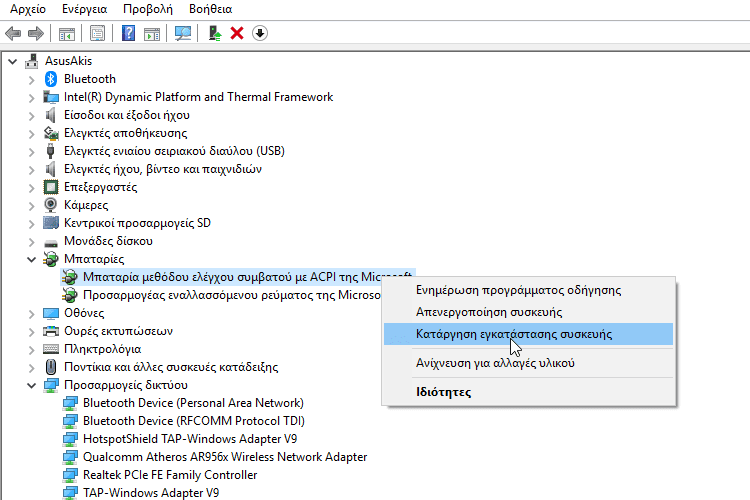Click the speaker icon for Είσοδοι και έξοδοι ήχου
Viewport: 750px width, 500px height.
tap(50, 115)
